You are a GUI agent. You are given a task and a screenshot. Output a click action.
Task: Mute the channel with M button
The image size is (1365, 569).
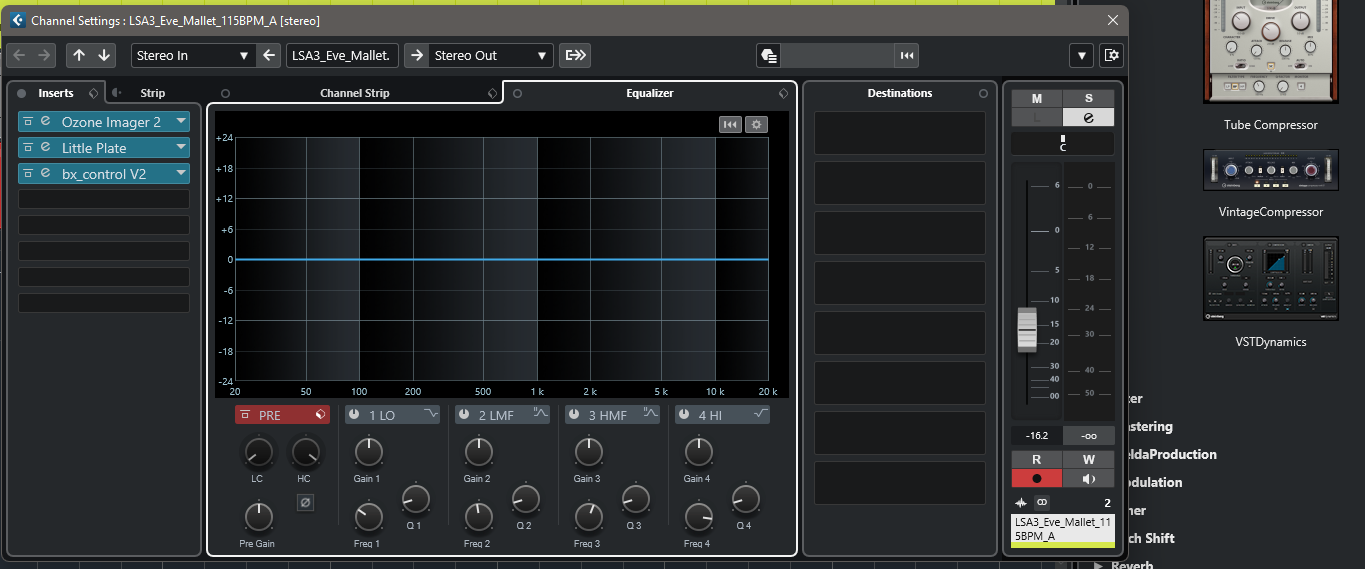tap(1036, 98)
